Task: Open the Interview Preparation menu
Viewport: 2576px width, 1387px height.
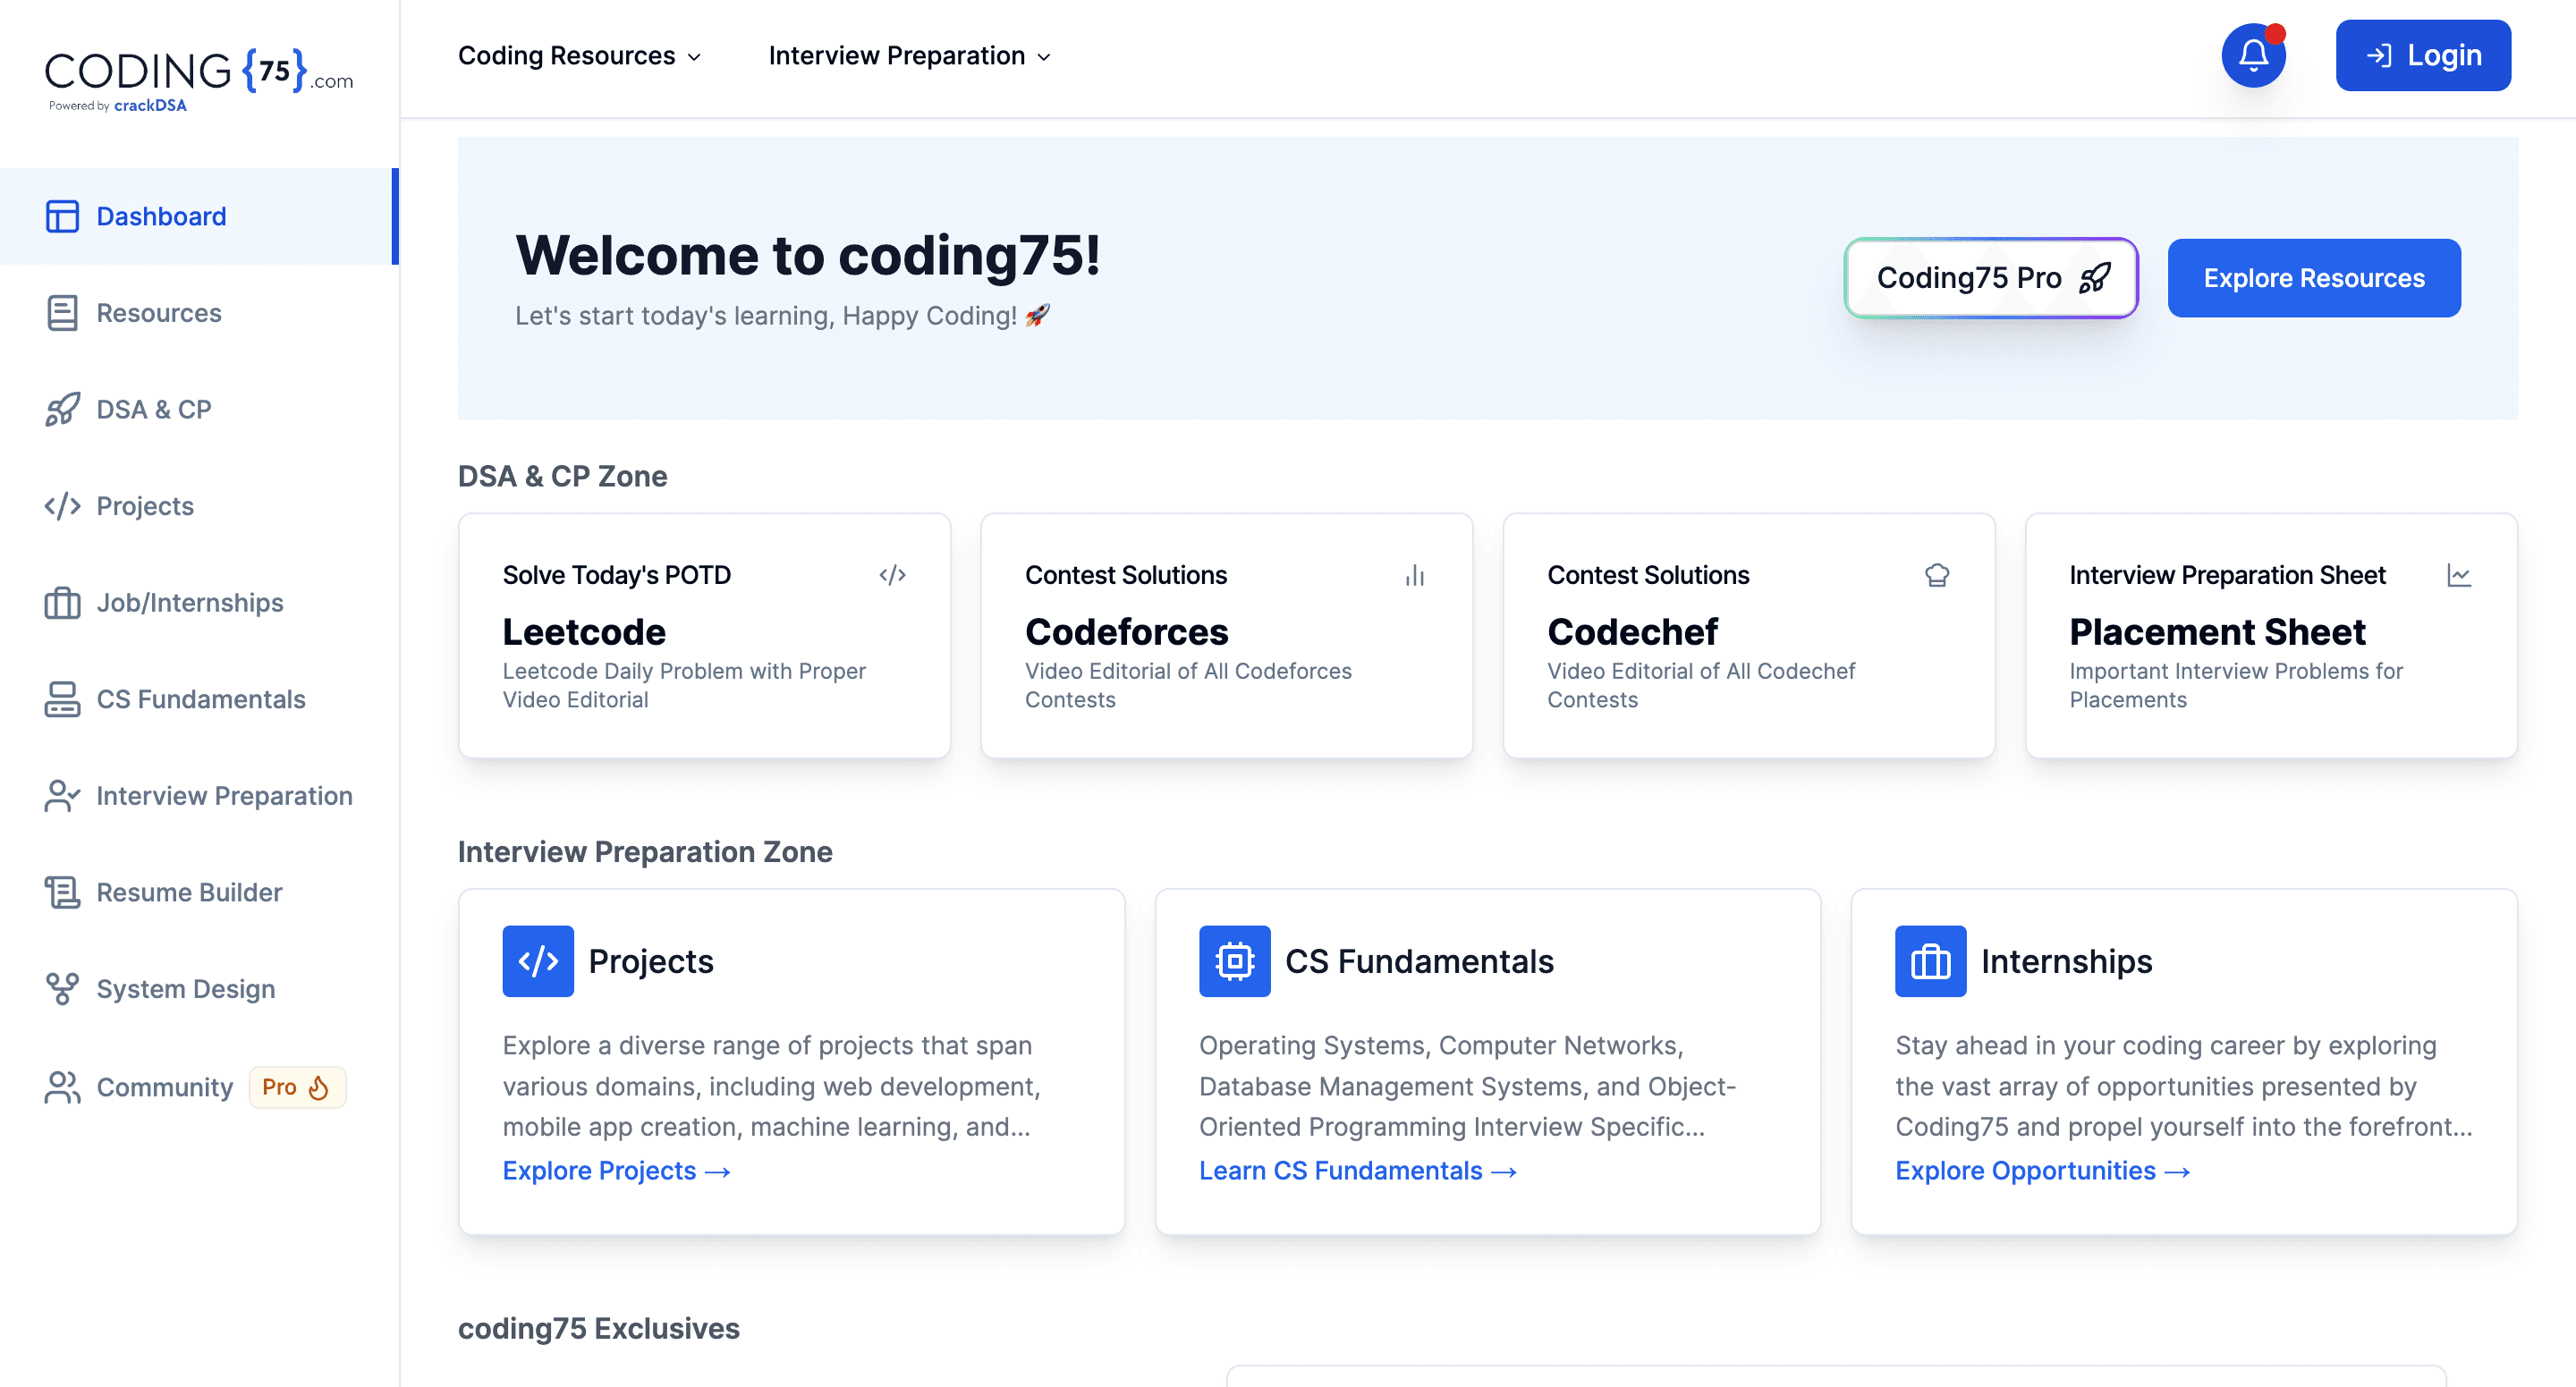Action: [908, 55]
